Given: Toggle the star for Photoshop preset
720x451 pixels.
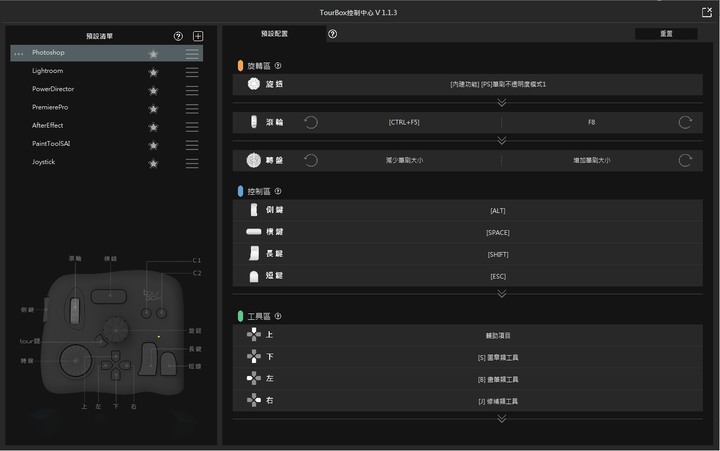Looking at the screenshot, I should coord(153,54).
